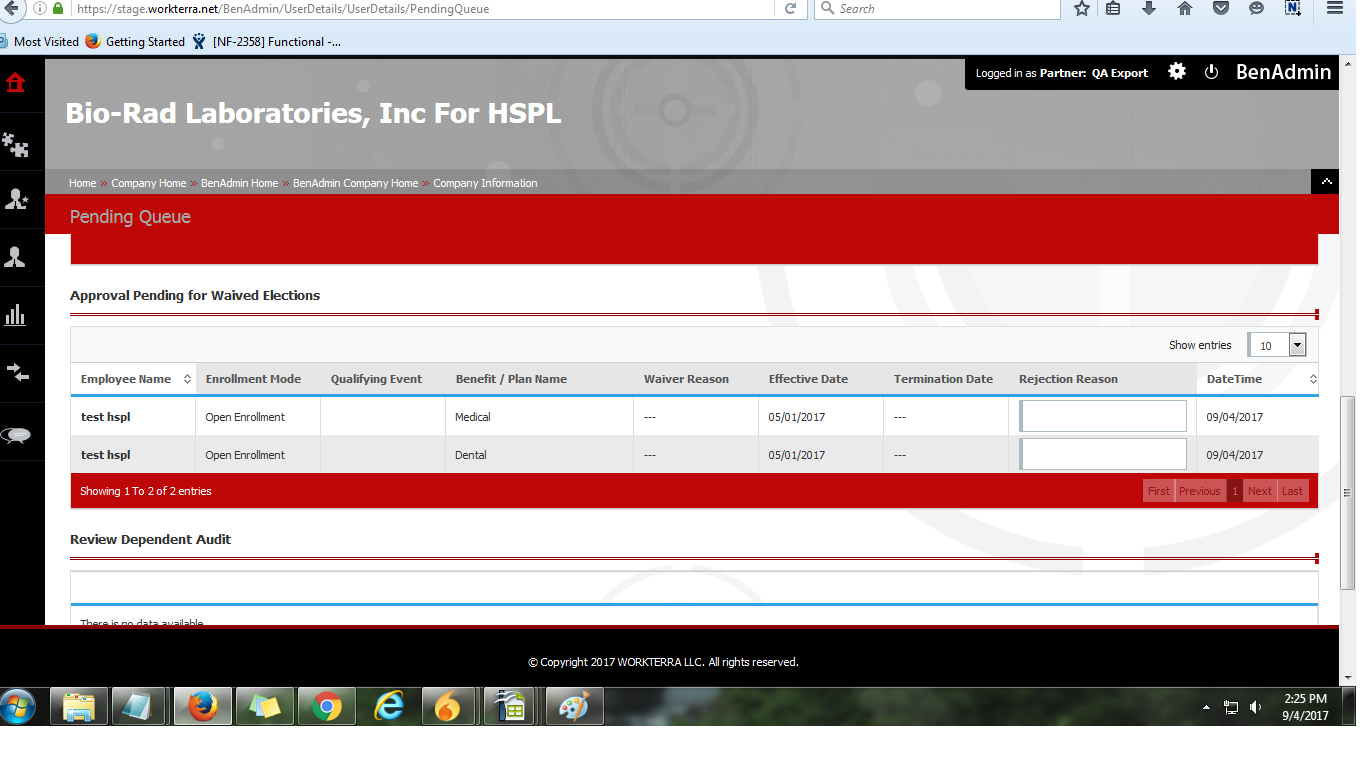This screenshot has height=768, width=1366.
Task: Click the taskbar clock showing 2:25 PM
Action: point(1305,707)
